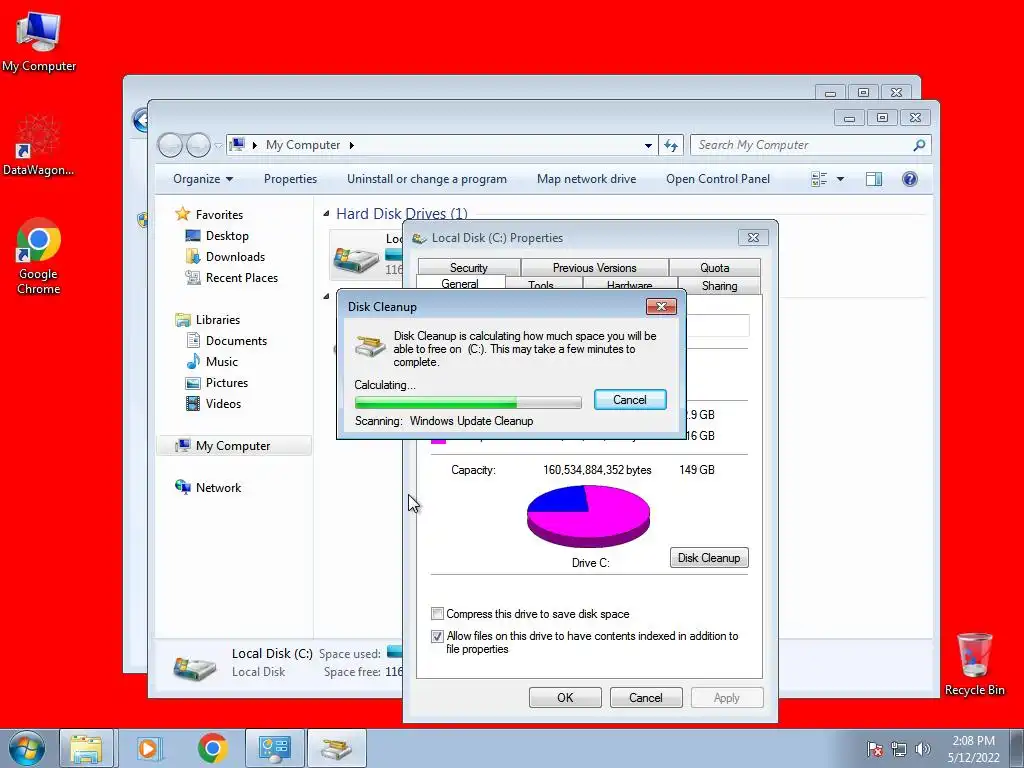
Task: Select the Control Panel taskbar item
Action: click(274, 748)
